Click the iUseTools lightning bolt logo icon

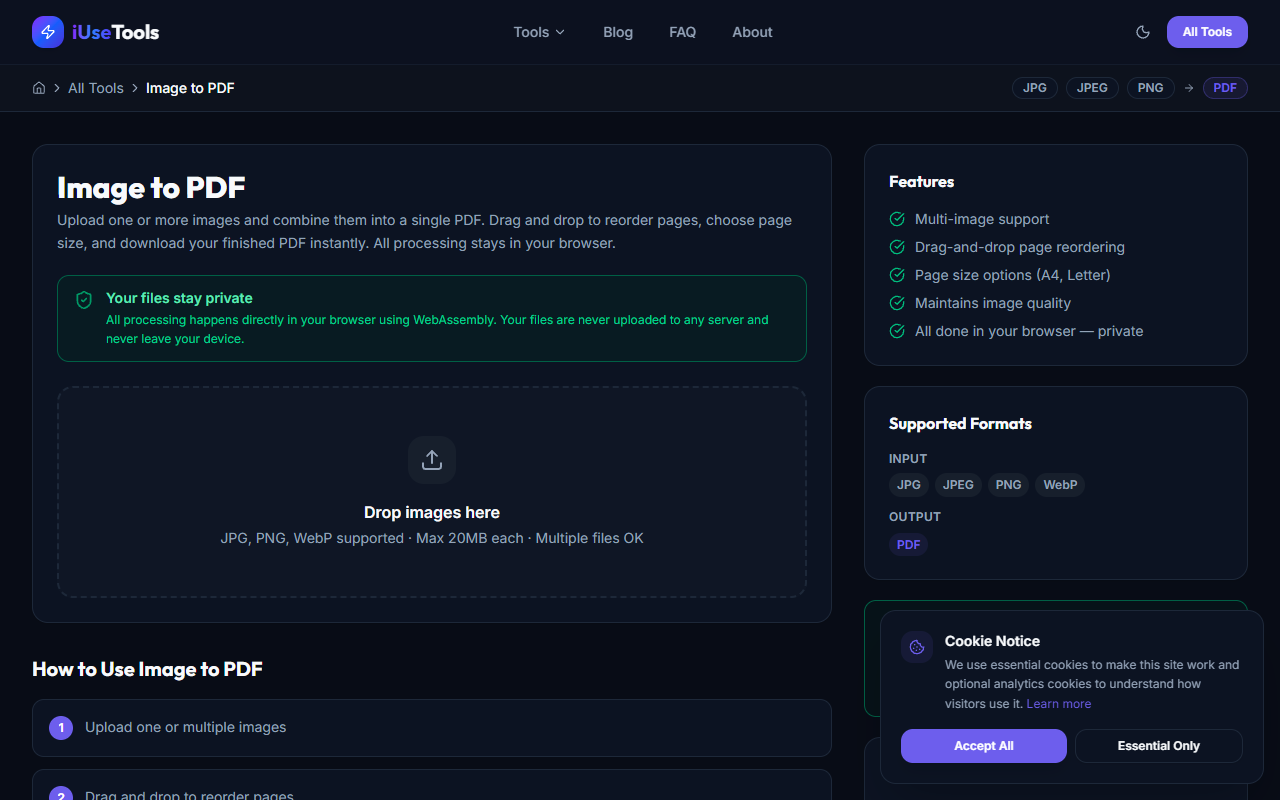(47, 32)
